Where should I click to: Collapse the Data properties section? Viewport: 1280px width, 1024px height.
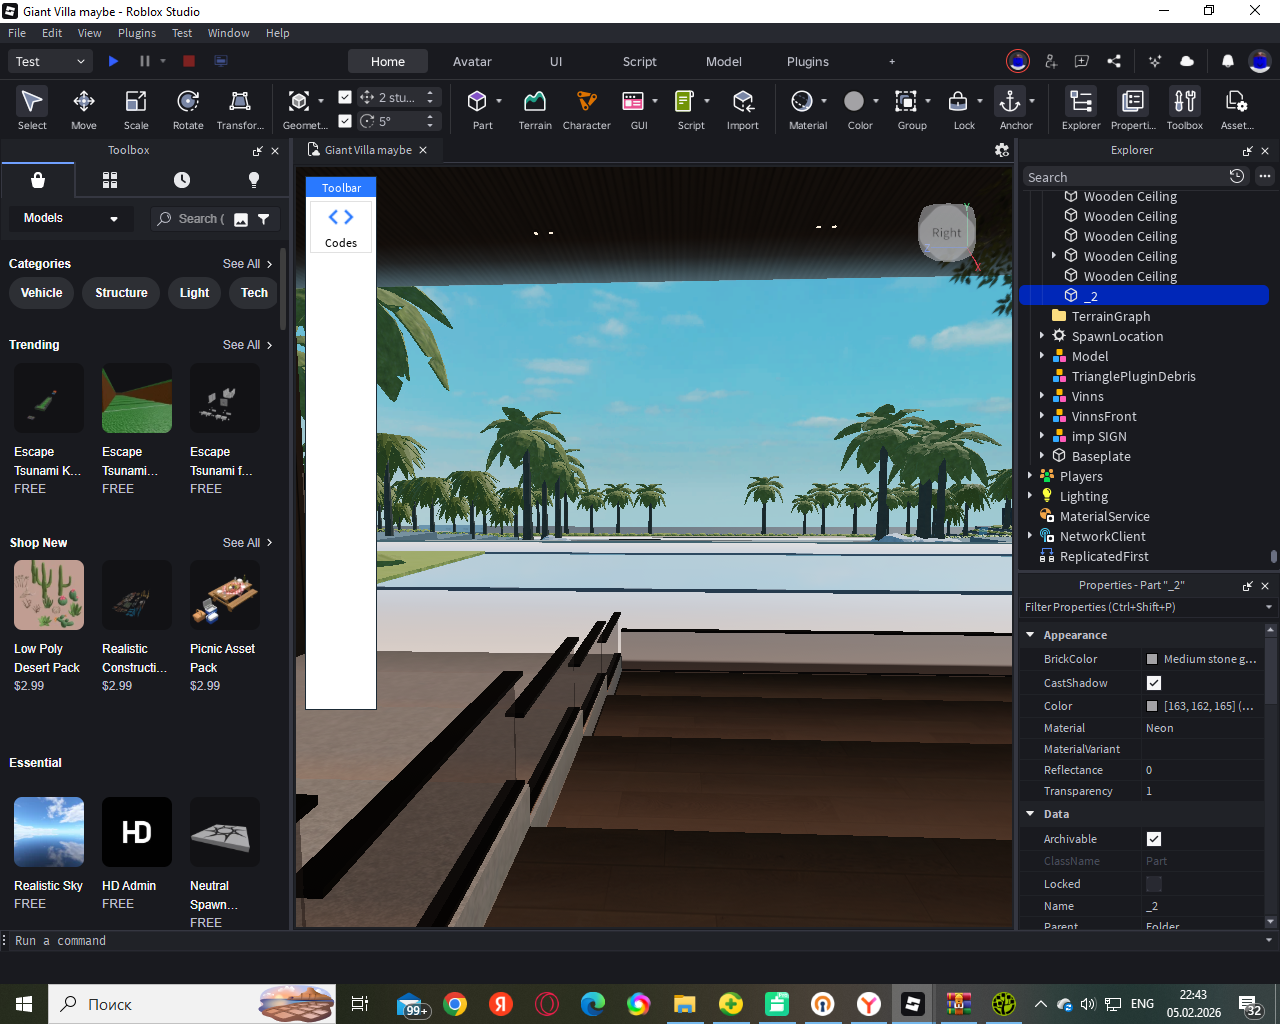point(1030,814)
